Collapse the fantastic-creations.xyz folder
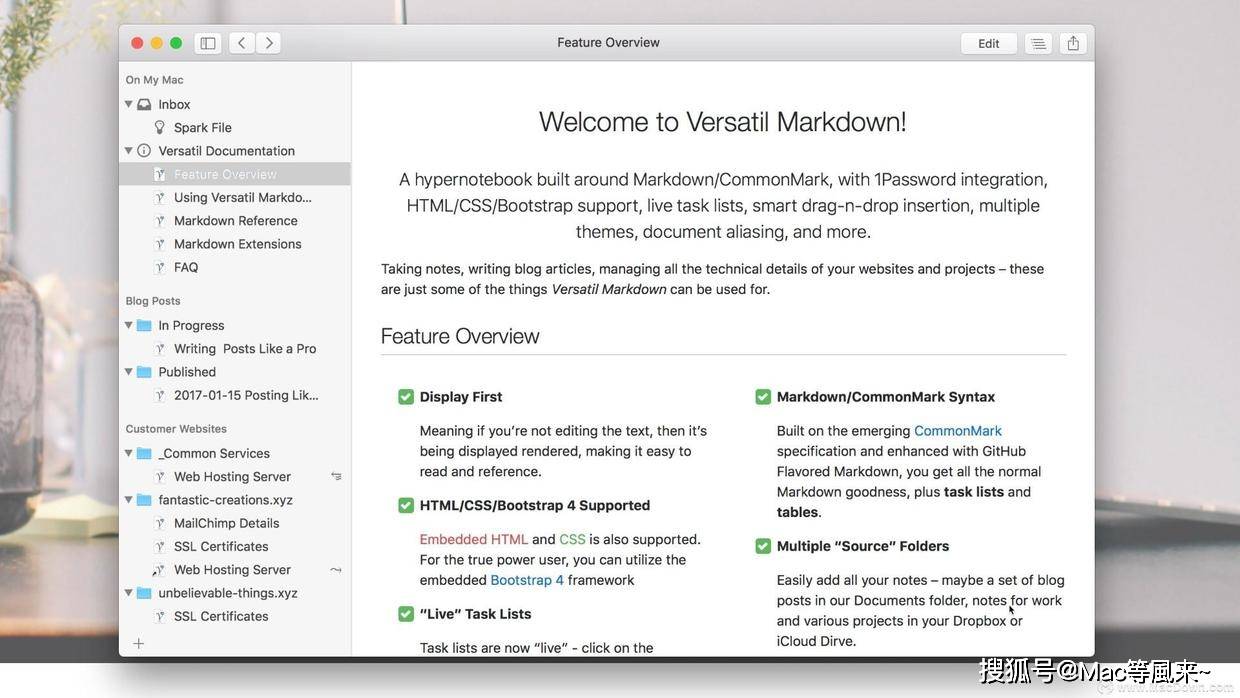The width and height of the screenshot is (1240, 698). click(128, 500)
